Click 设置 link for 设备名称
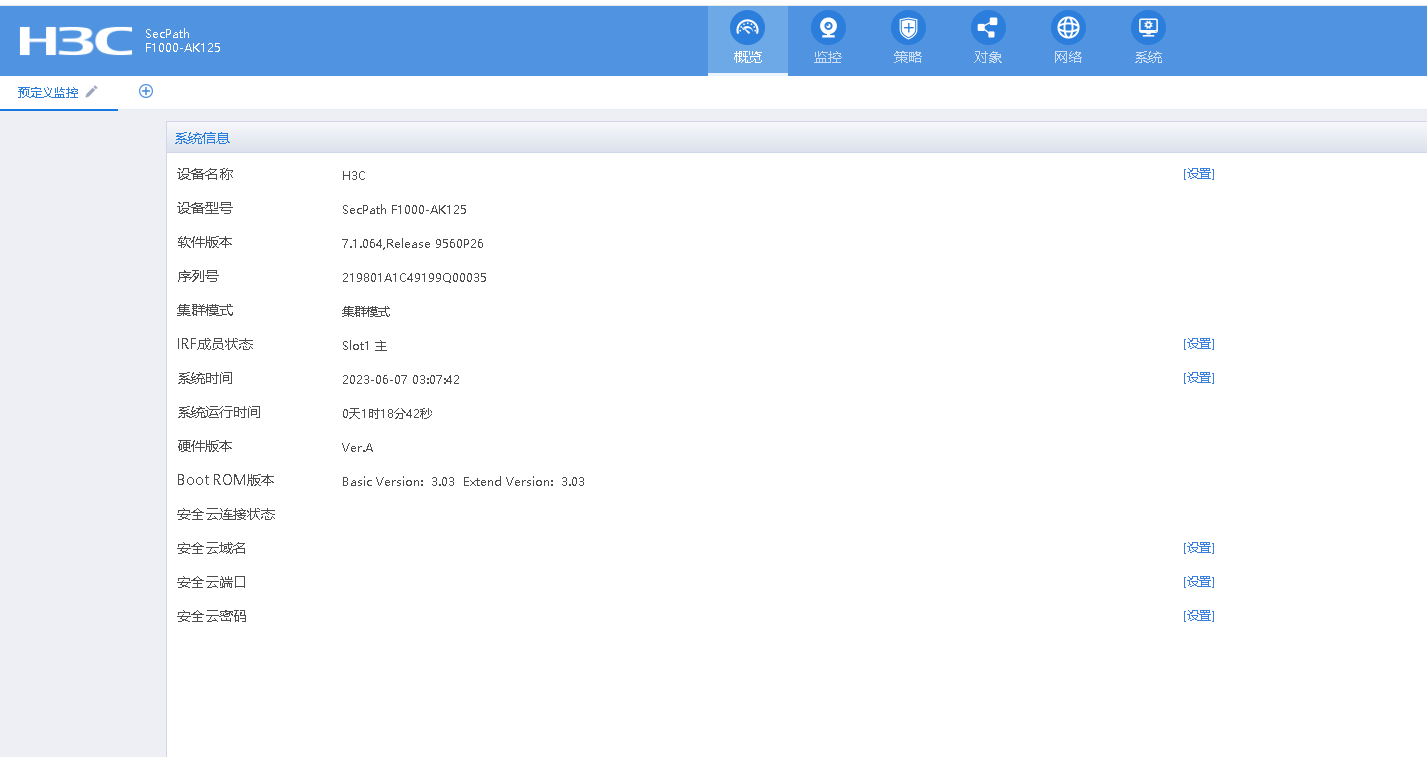 pos(1198,174)
